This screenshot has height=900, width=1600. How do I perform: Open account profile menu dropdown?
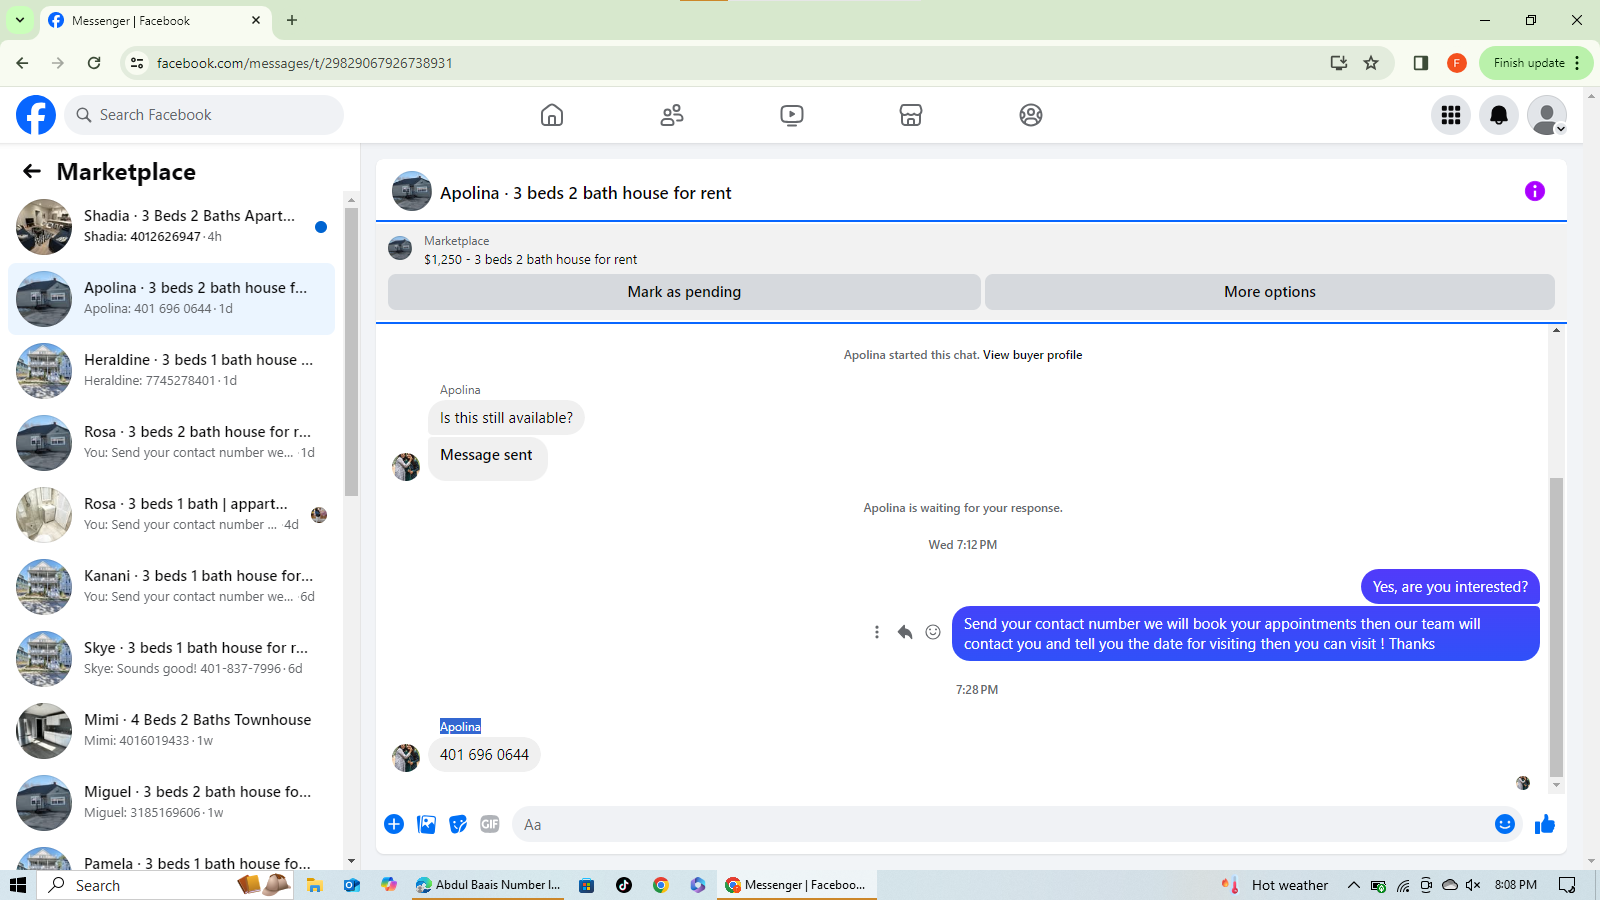(1547, 115)
